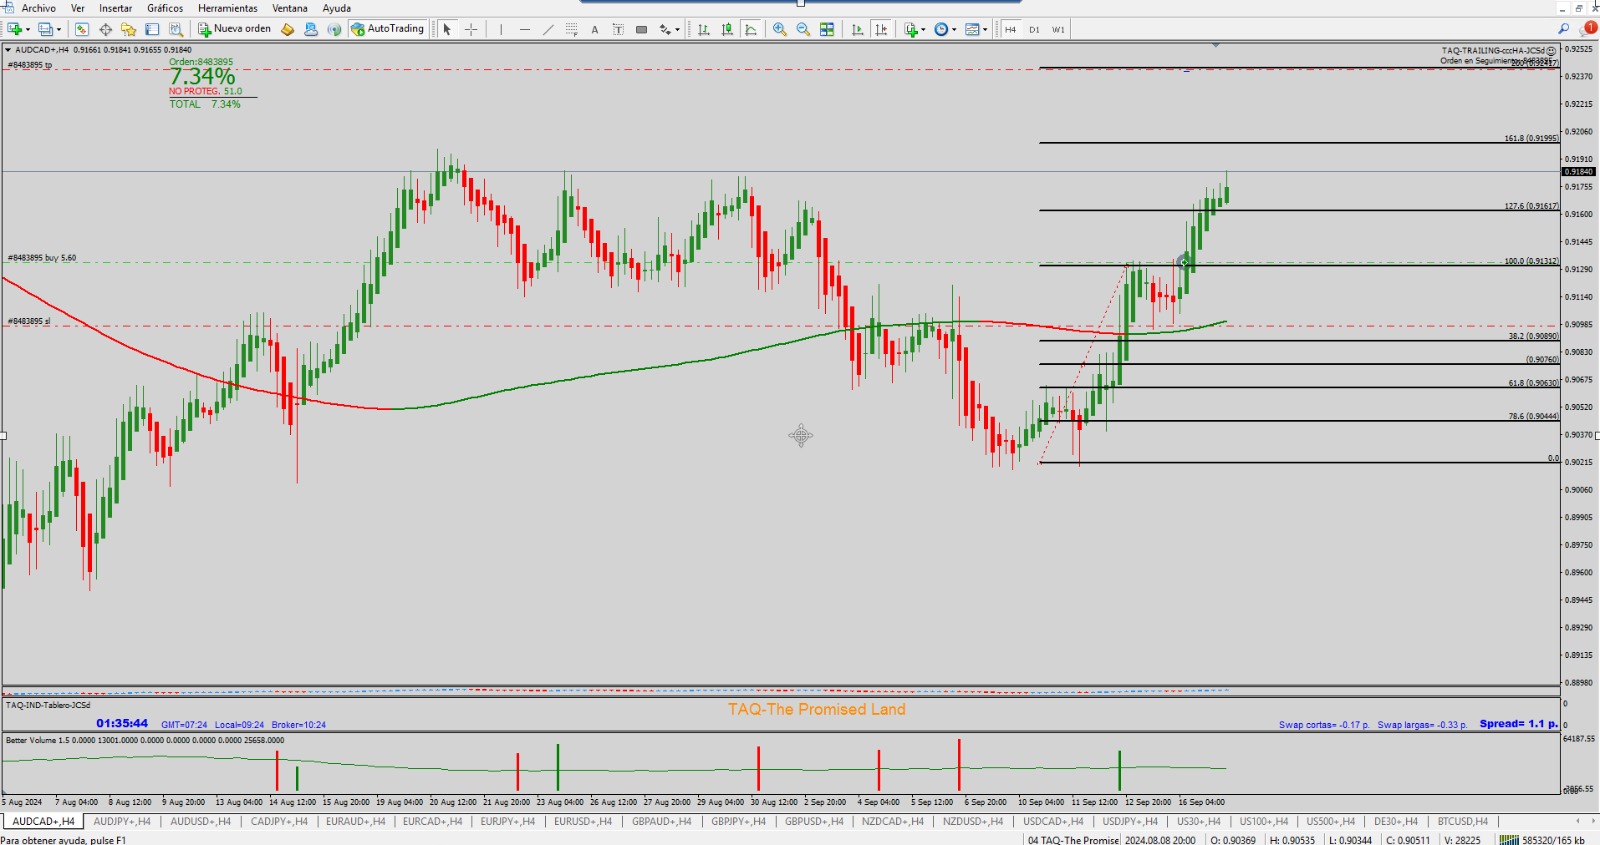Switch to the EURUSD+,H4 chart tab

click(582, 822)
